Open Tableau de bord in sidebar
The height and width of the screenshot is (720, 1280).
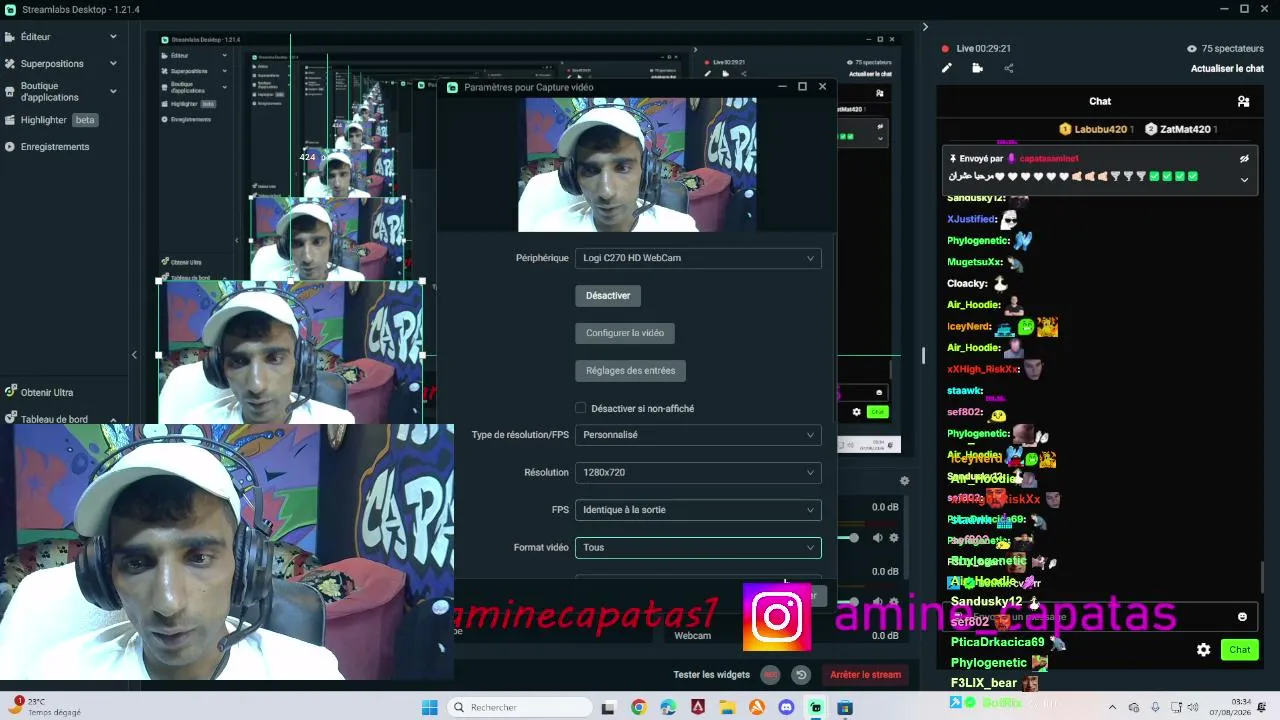[54, 420]
